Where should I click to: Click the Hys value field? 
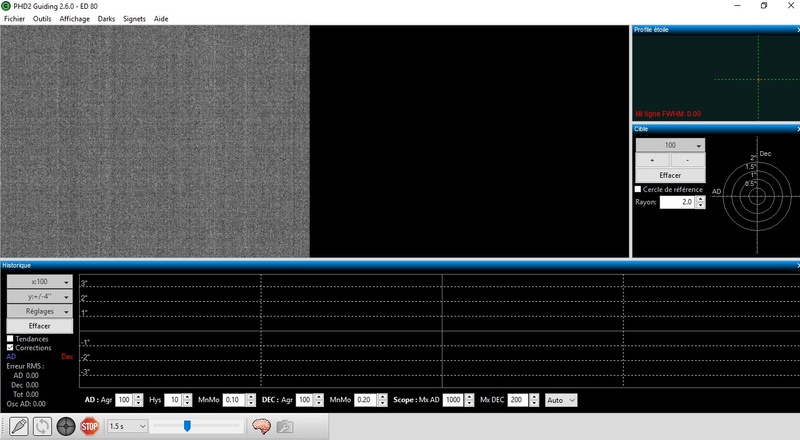pos(173,400)
